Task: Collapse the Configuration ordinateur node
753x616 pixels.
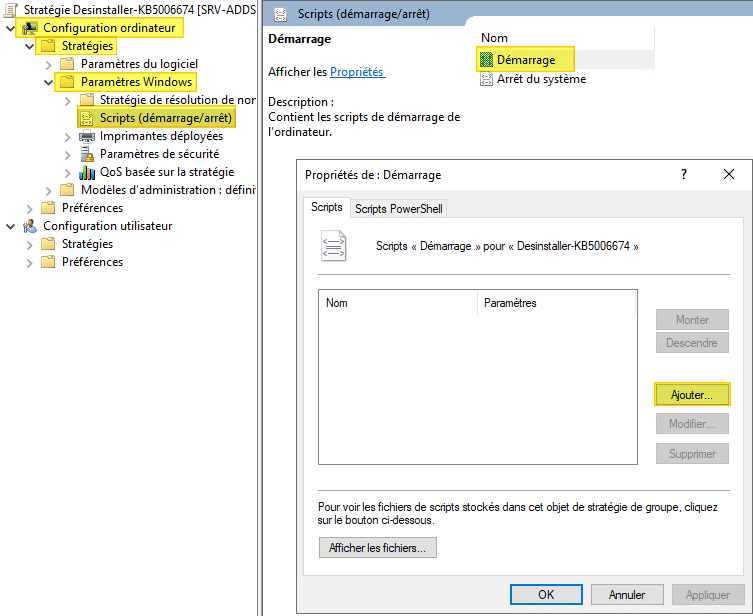Action: [x=11, y=28]
